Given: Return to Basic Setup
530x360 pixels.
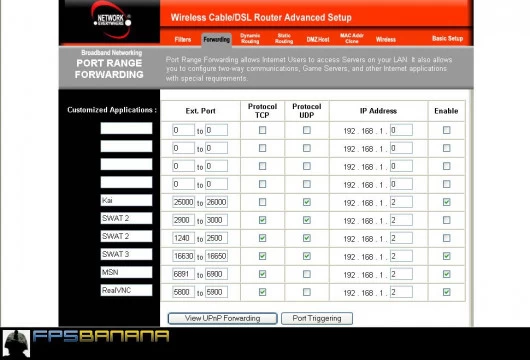Looking at the screenshot, I should pos(447,39).
